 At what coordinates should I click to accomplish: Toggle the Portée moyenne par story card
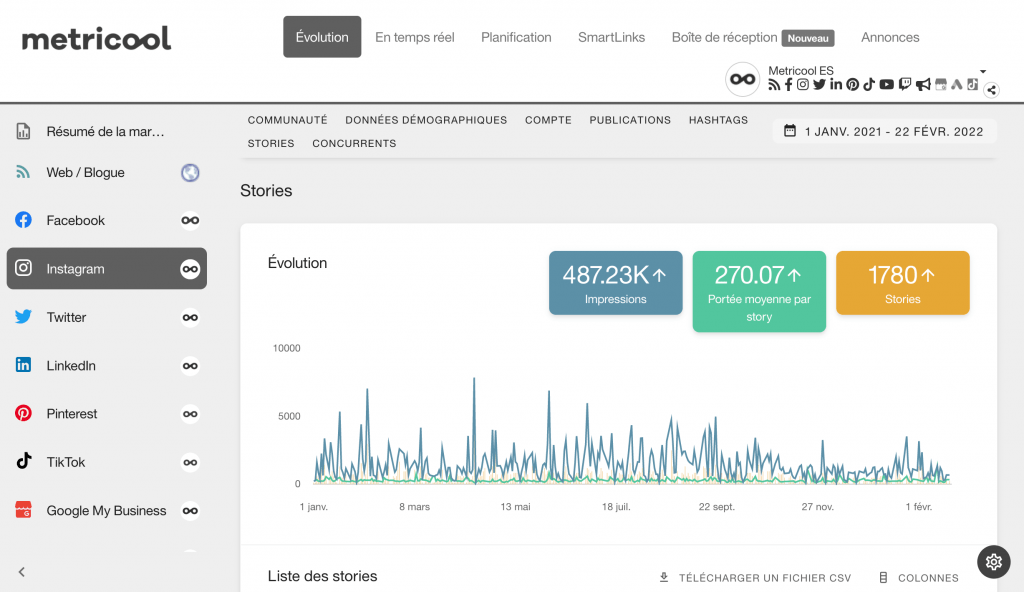click(759, 291)
